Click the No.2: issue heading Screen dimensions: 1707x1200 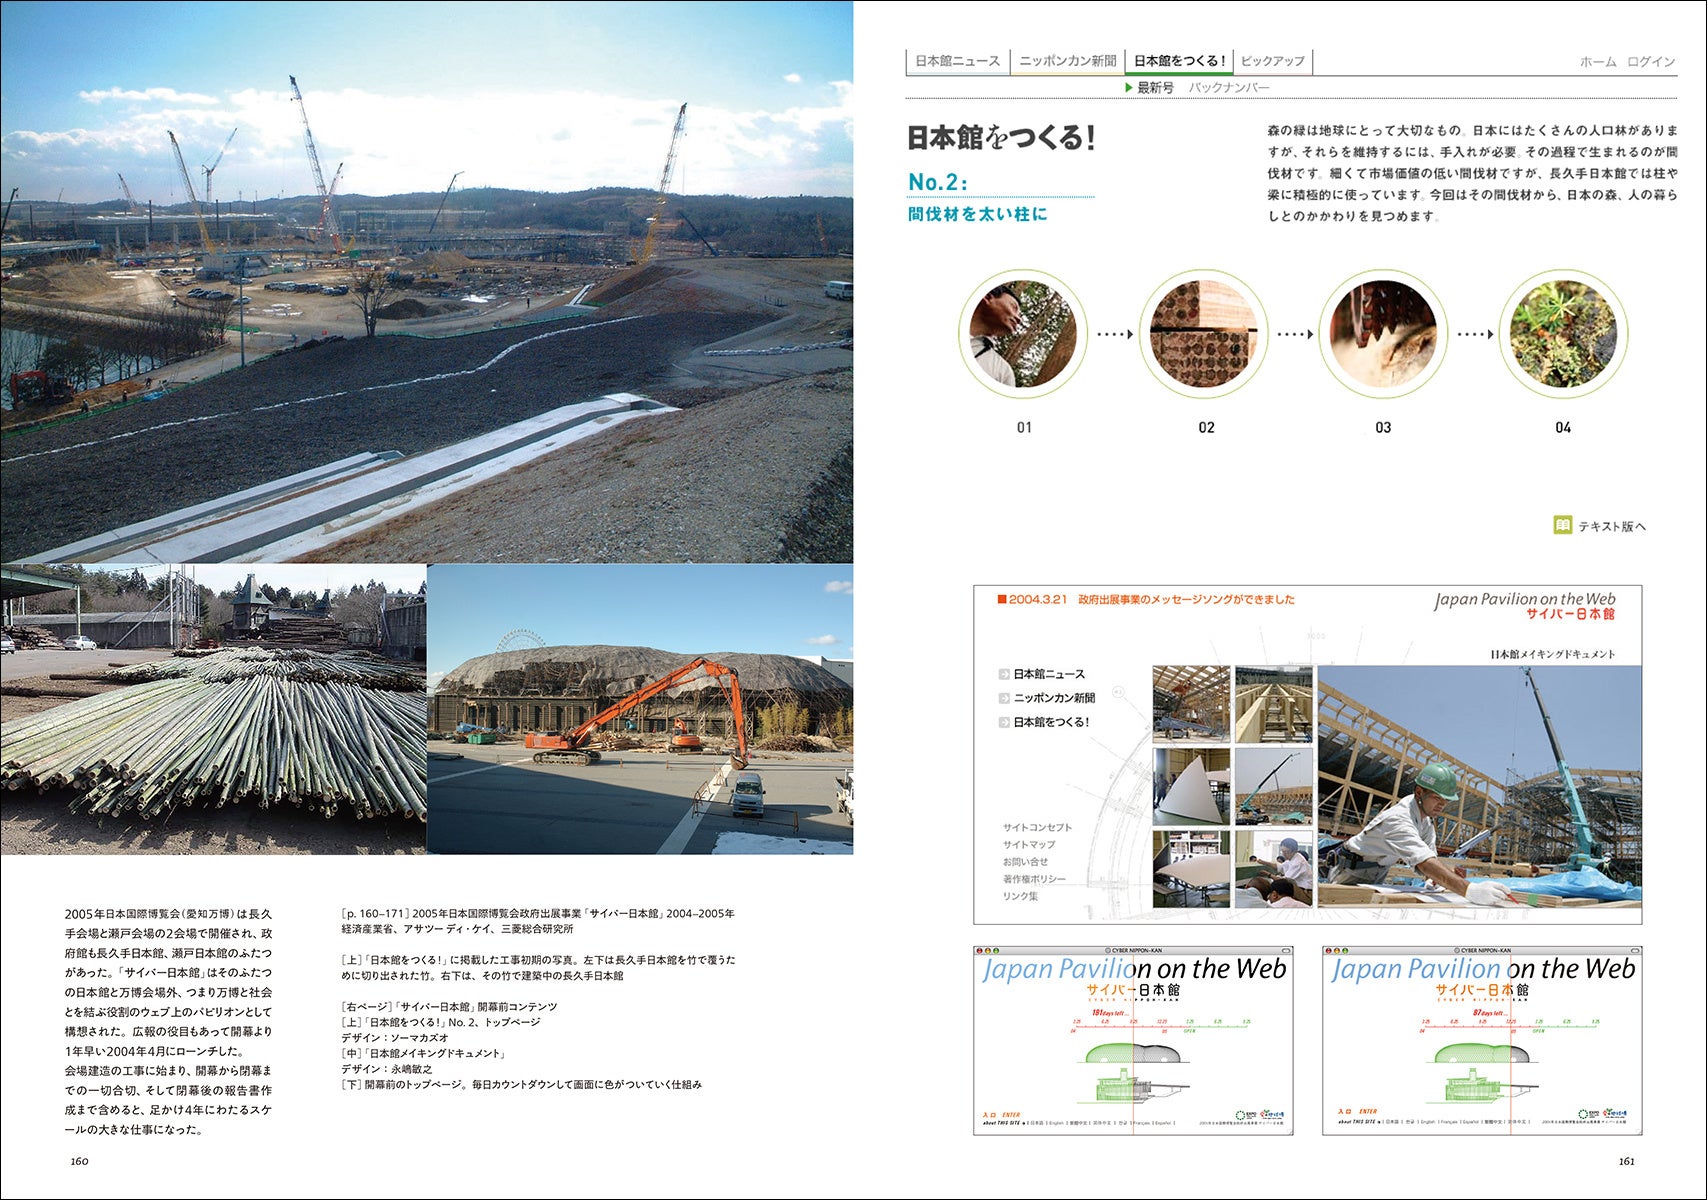(x=938, y=182)
